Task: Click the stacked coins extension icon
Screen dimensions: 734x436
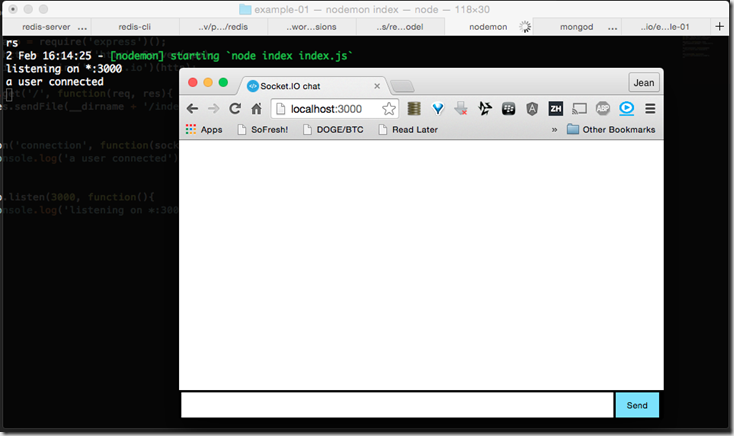Action: click(x=414, y=109)
